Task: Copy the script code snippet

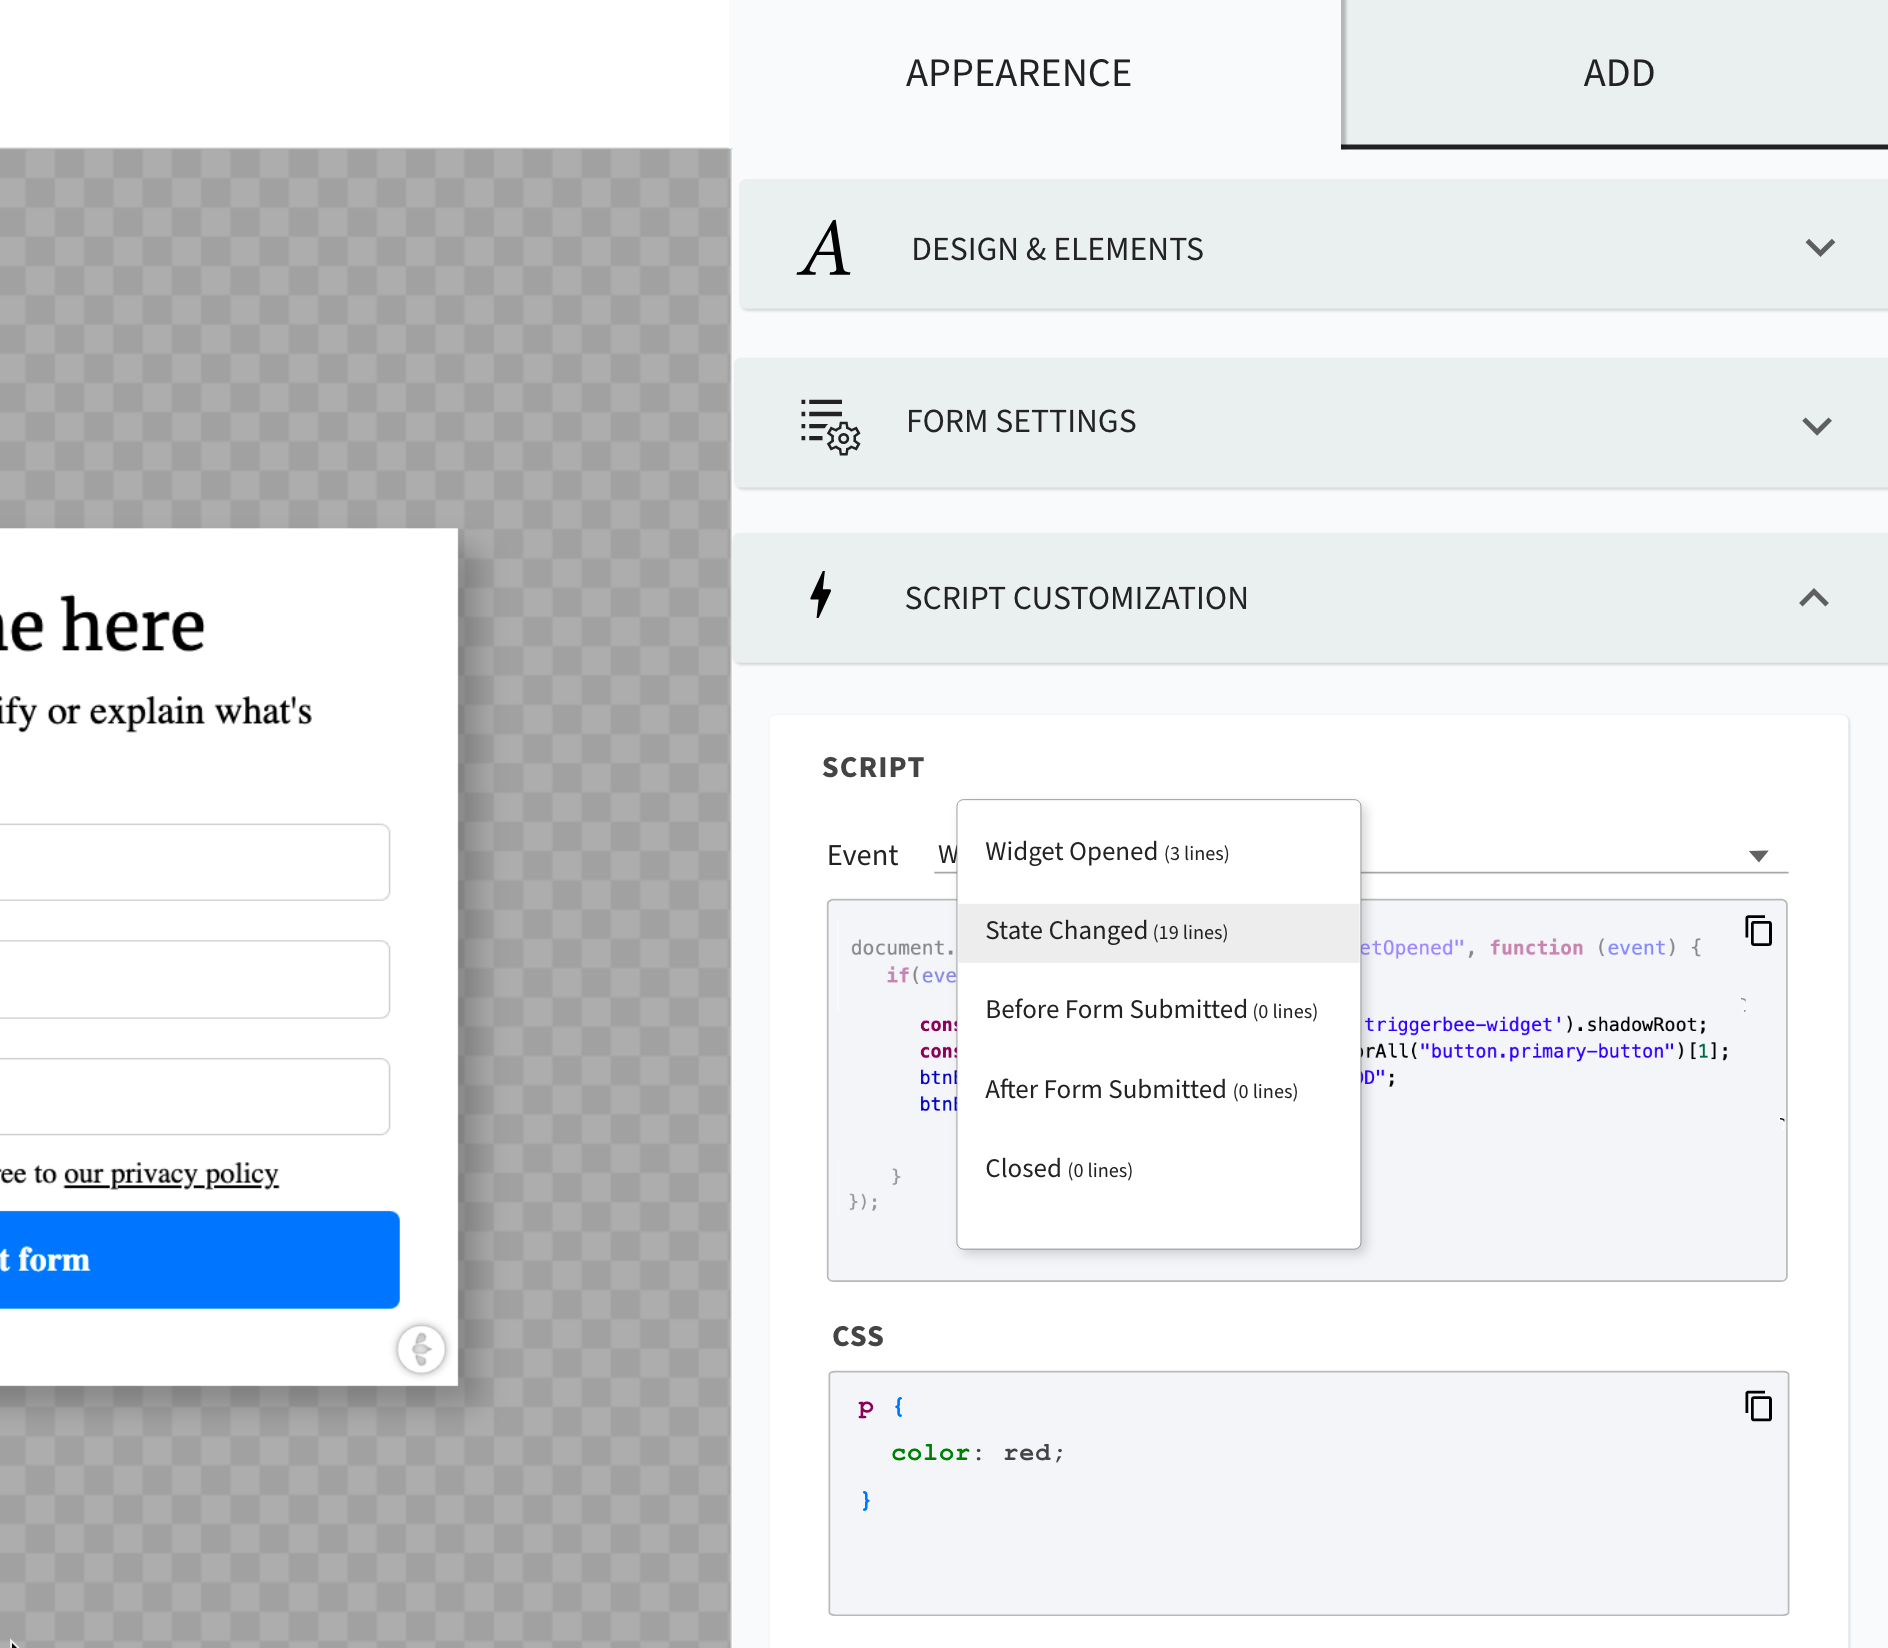Action: click(x=1759, y=931)
